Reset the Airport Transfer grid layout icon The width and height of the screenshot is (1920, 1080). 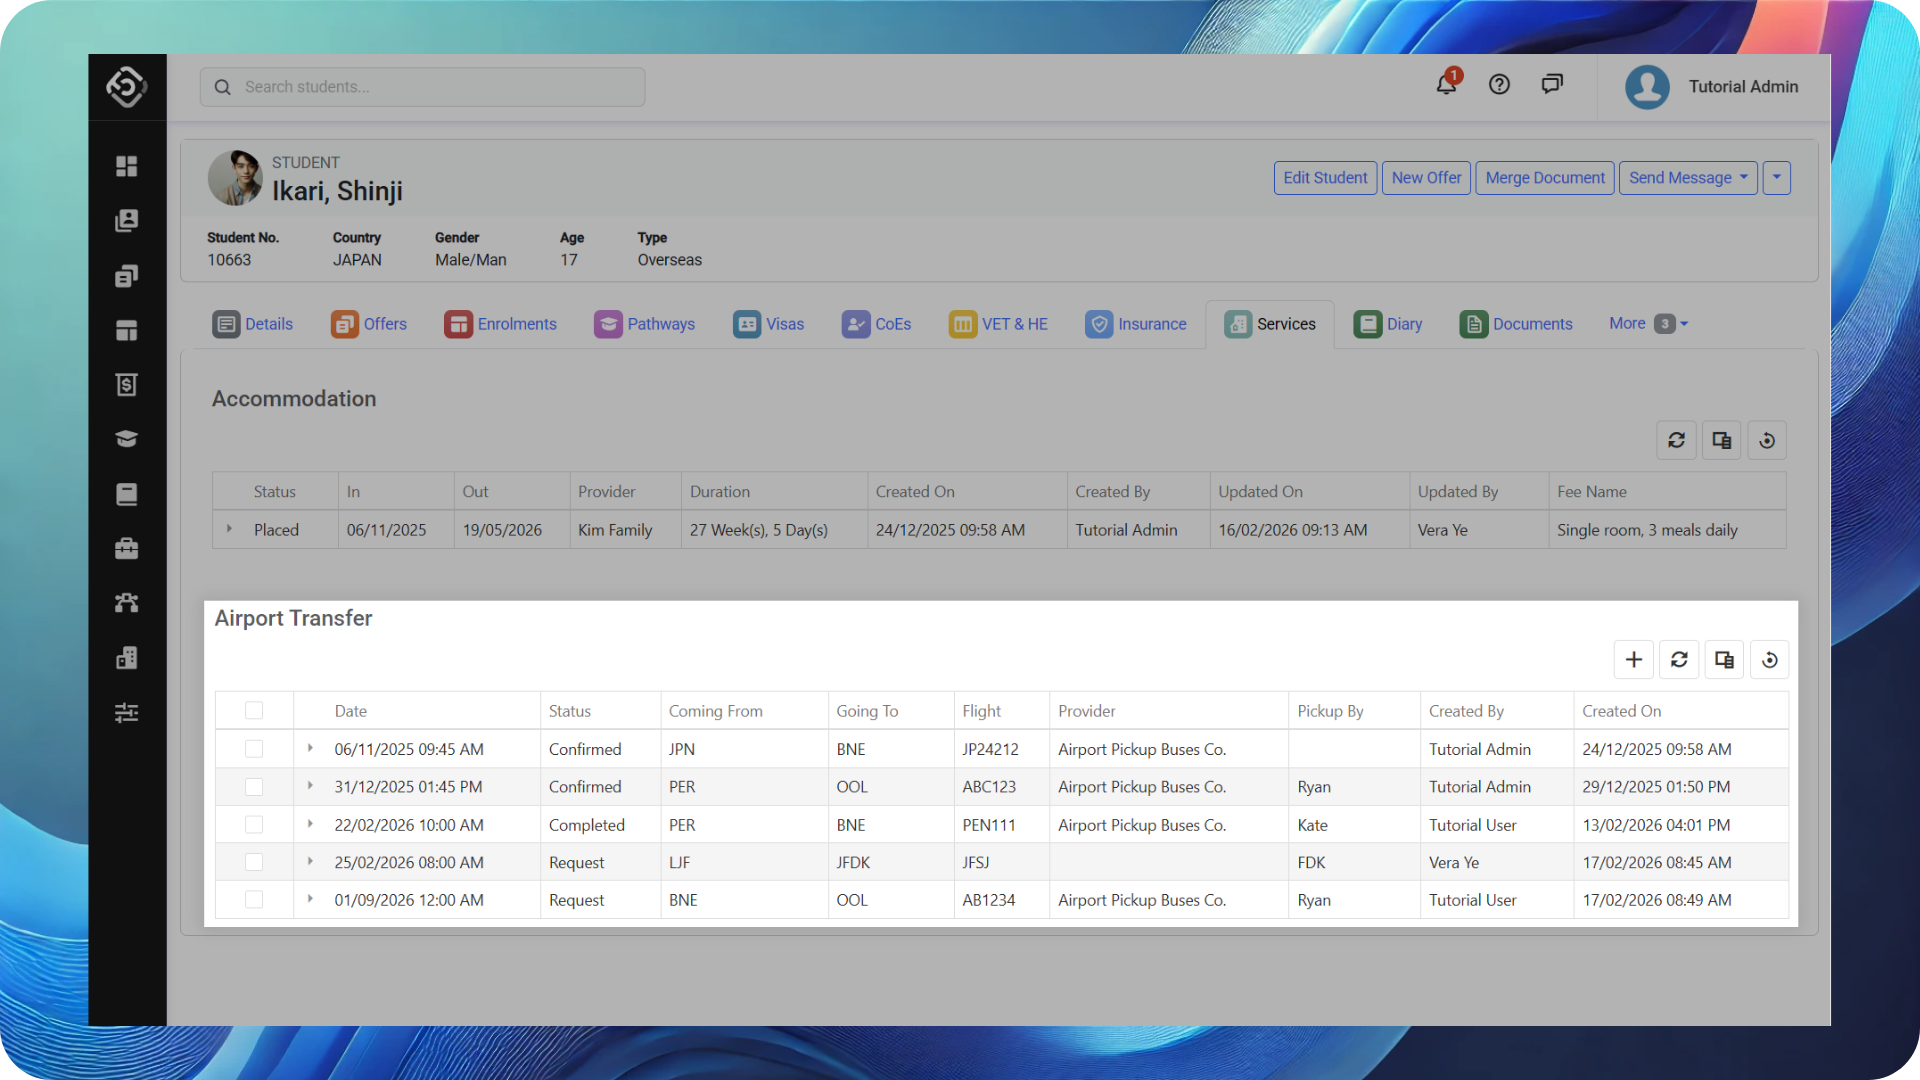(1769, 660)
